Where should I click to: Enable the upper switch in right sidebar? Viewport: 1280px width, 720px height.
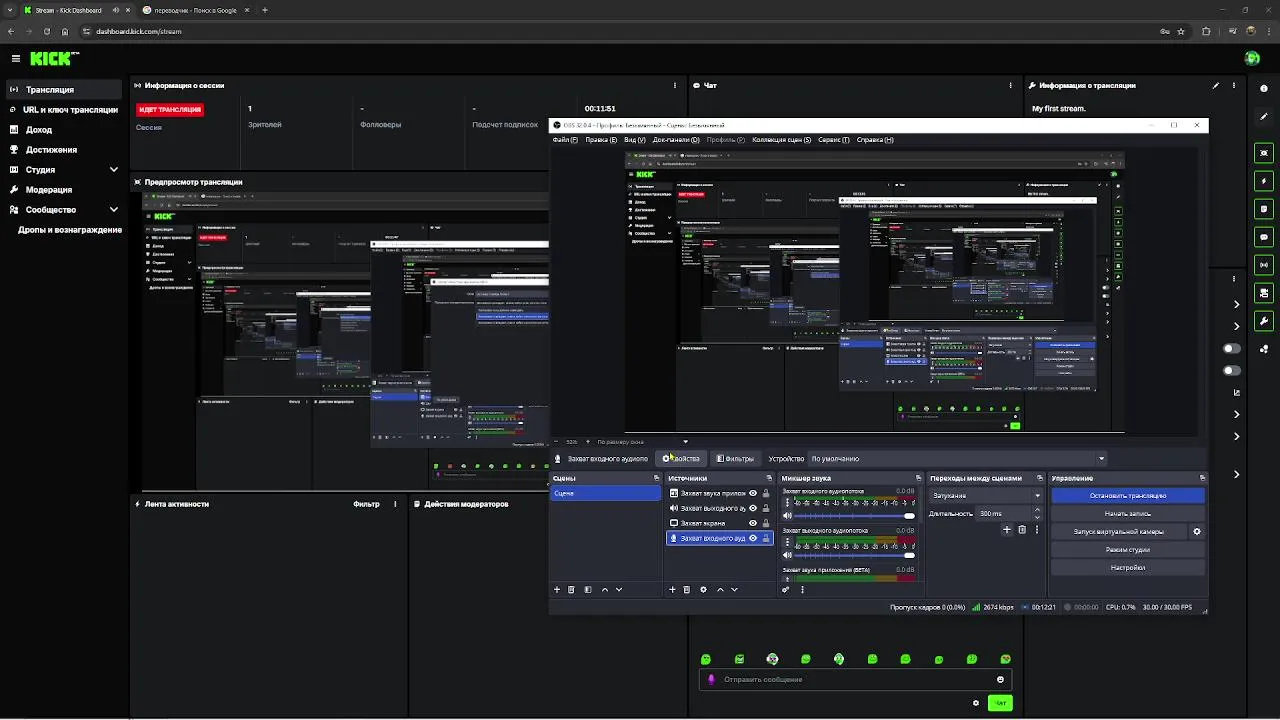pyautogui.click(x=1232, y=349)
